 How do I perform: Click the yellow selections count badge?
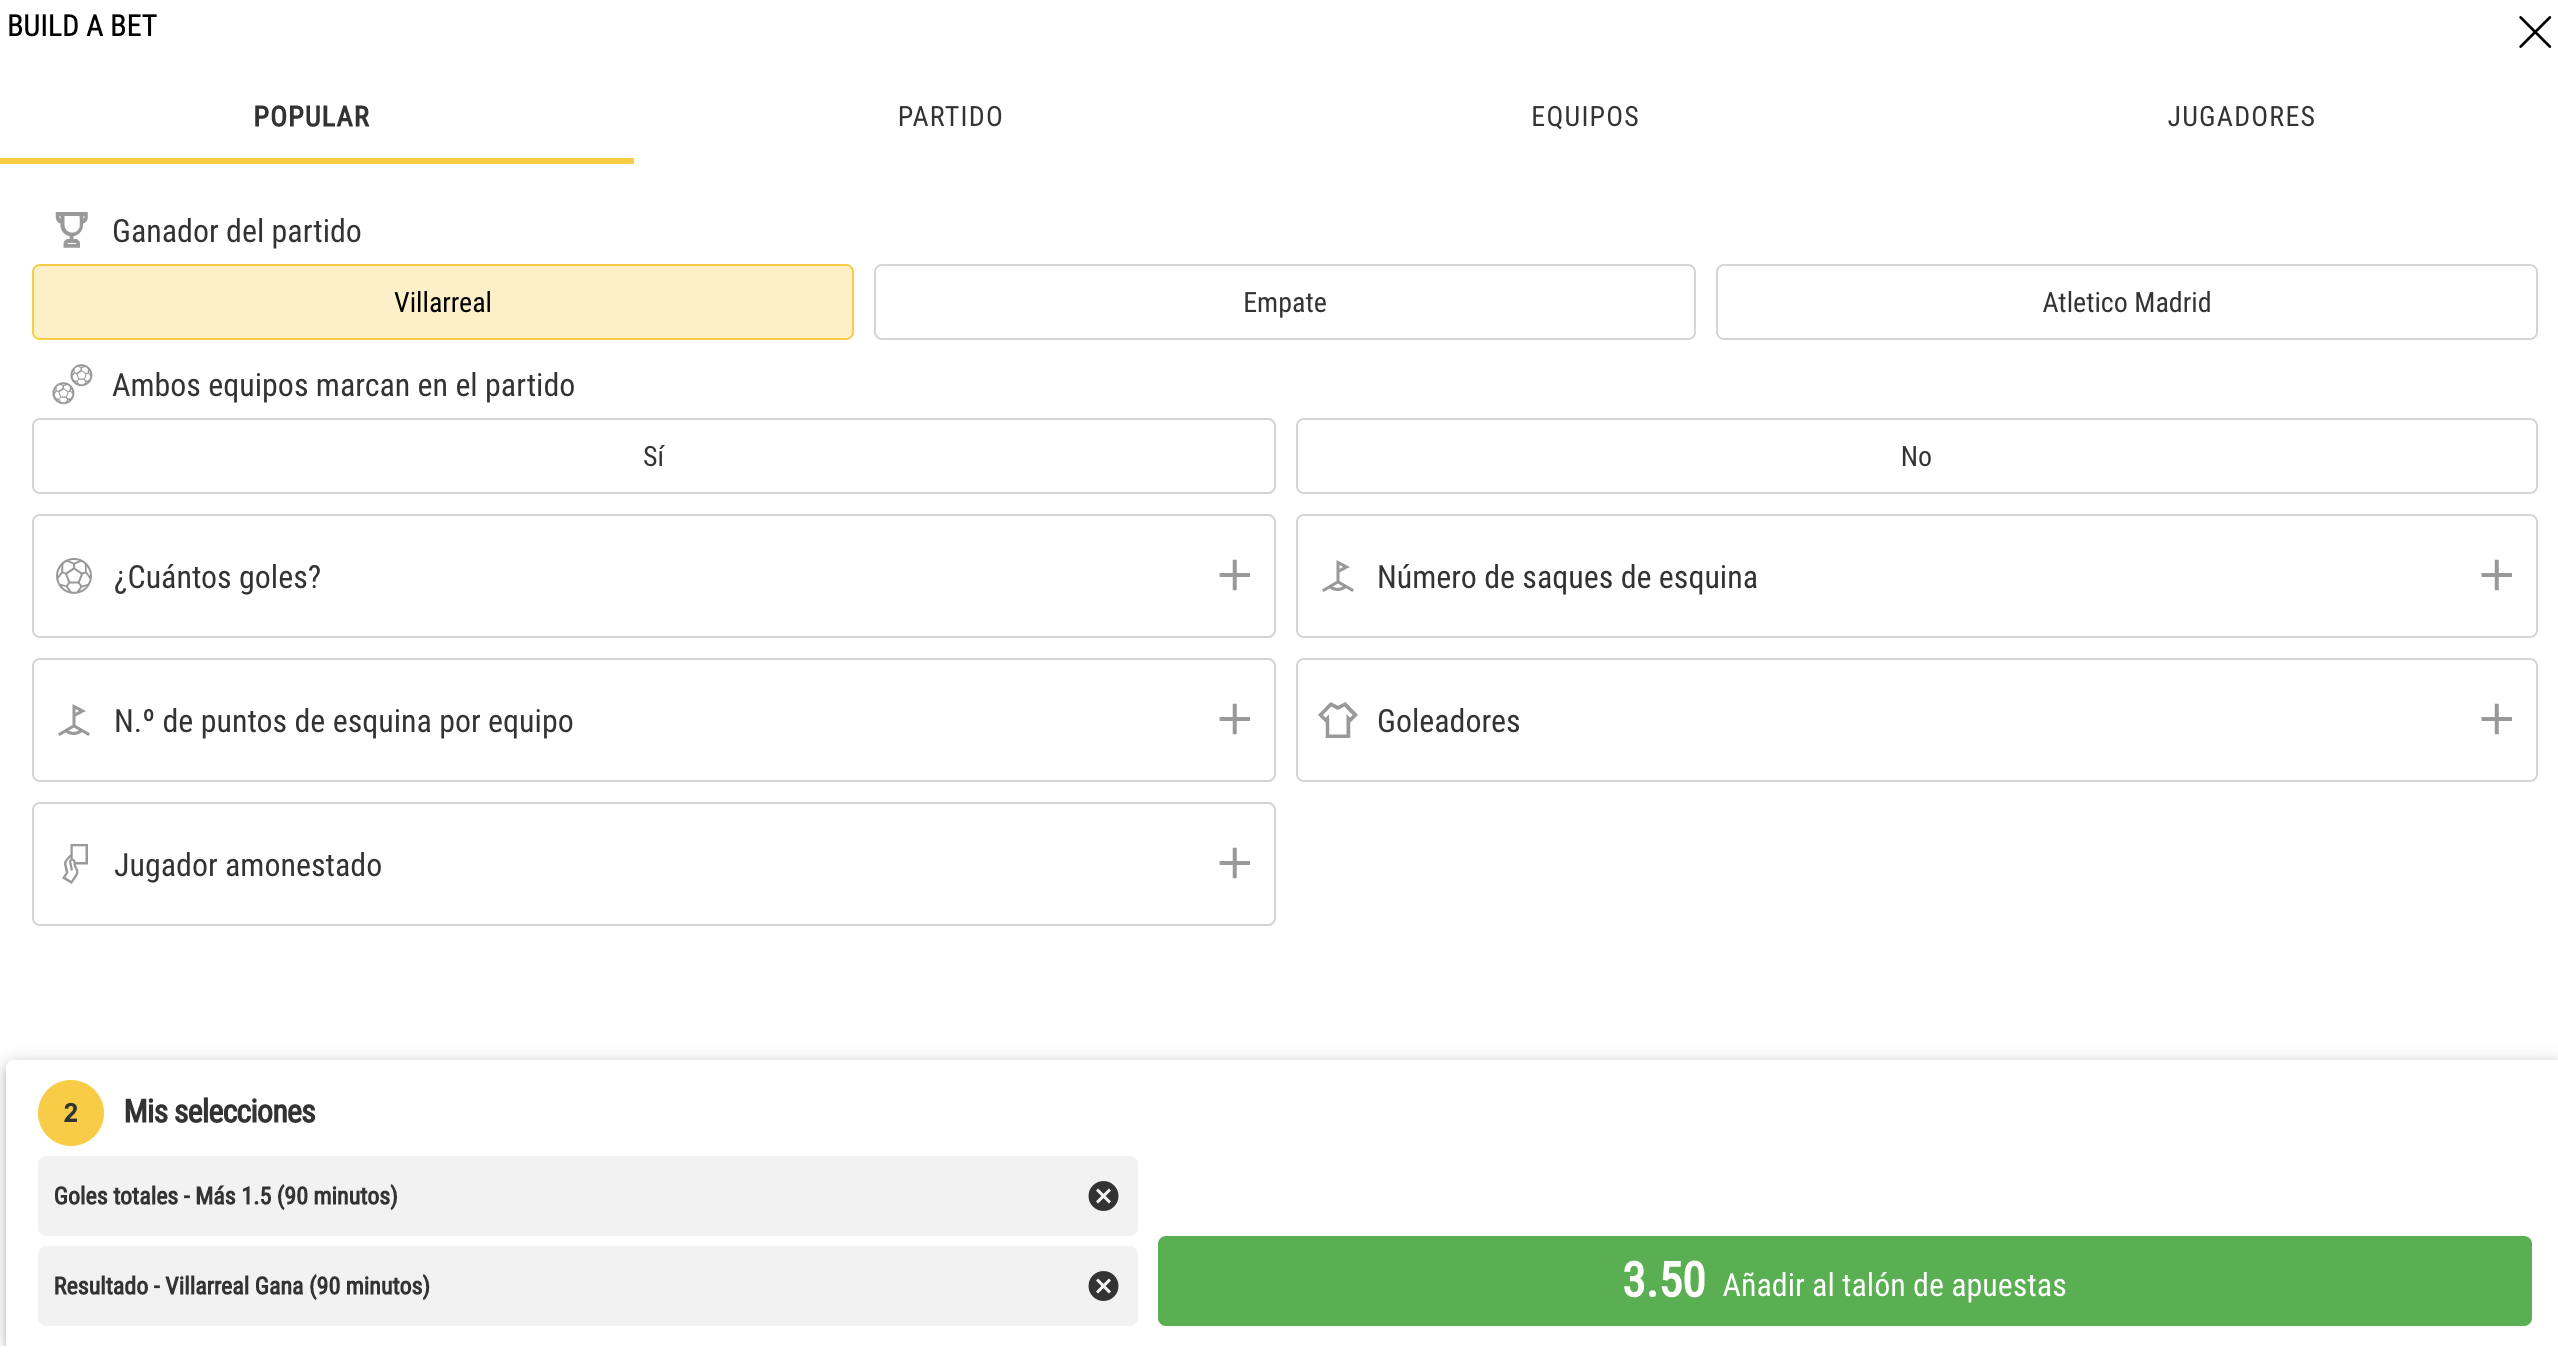71,1112
